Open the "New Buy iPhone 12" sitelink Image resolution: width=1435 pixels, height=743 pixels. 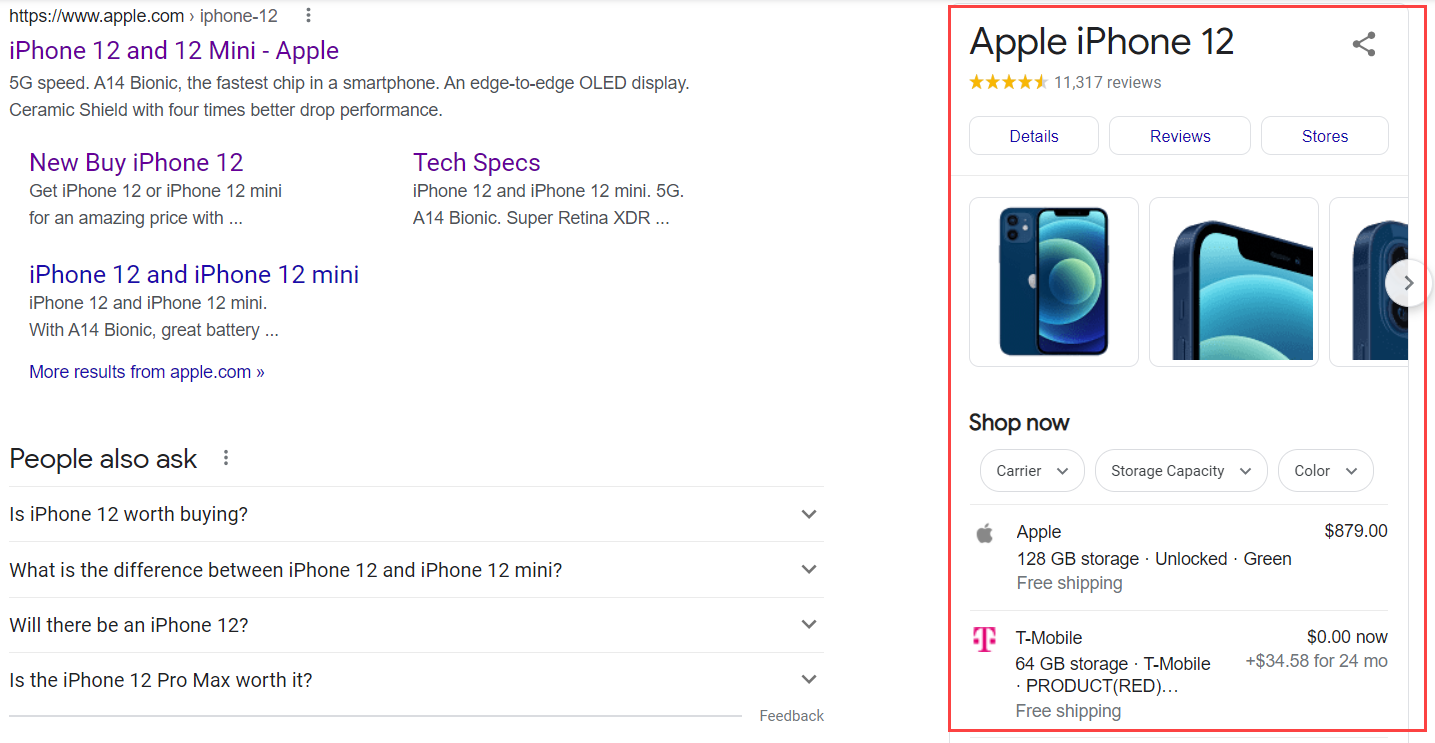pyautogui.click(x=136, y=162)
